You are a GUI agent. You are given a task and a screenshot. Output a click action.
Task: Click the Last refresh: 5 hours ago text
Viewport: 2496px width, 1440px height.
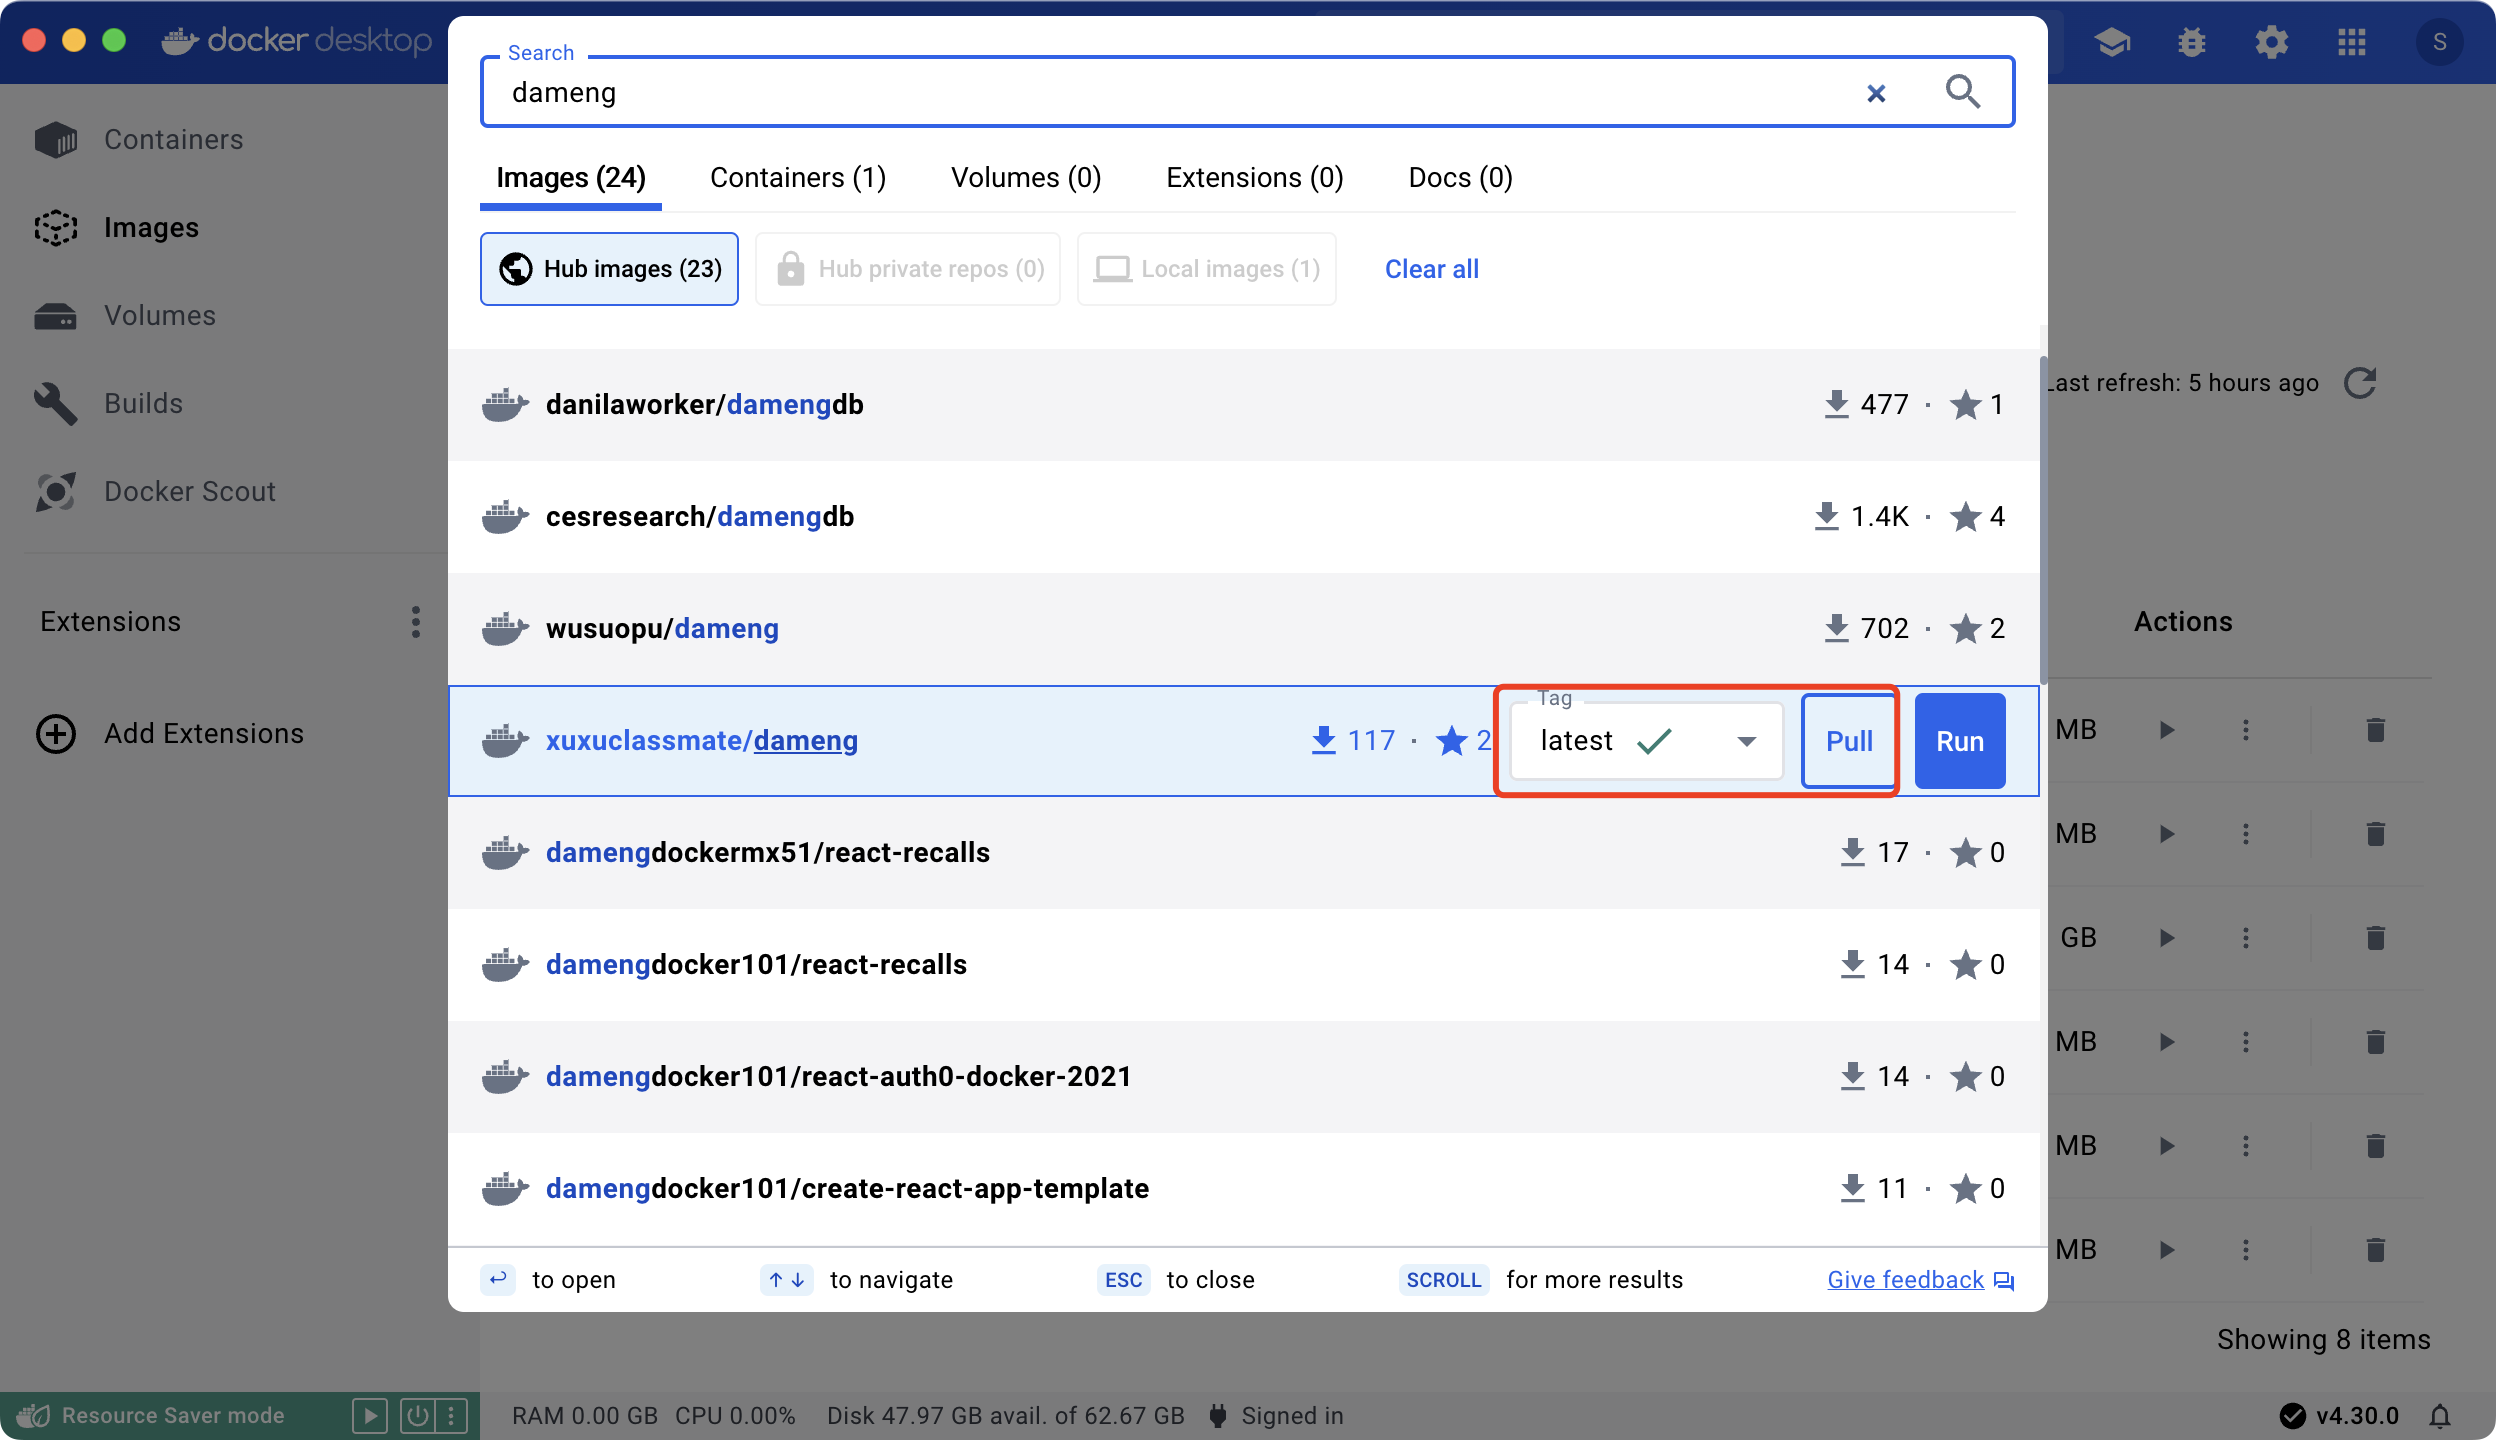(x=2183, y=382)
